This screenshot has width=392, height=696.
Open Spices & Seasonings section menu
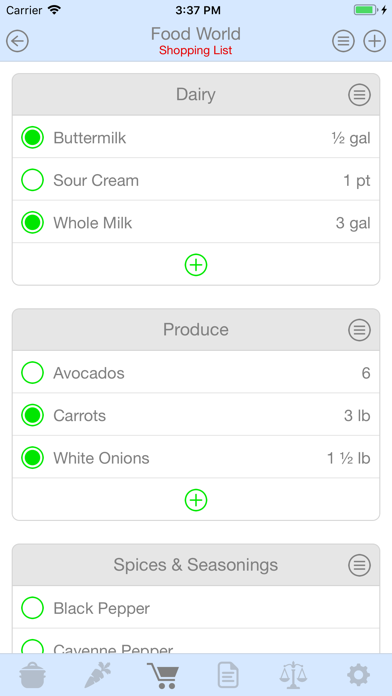pyautogui.click(x=359, y=565)
